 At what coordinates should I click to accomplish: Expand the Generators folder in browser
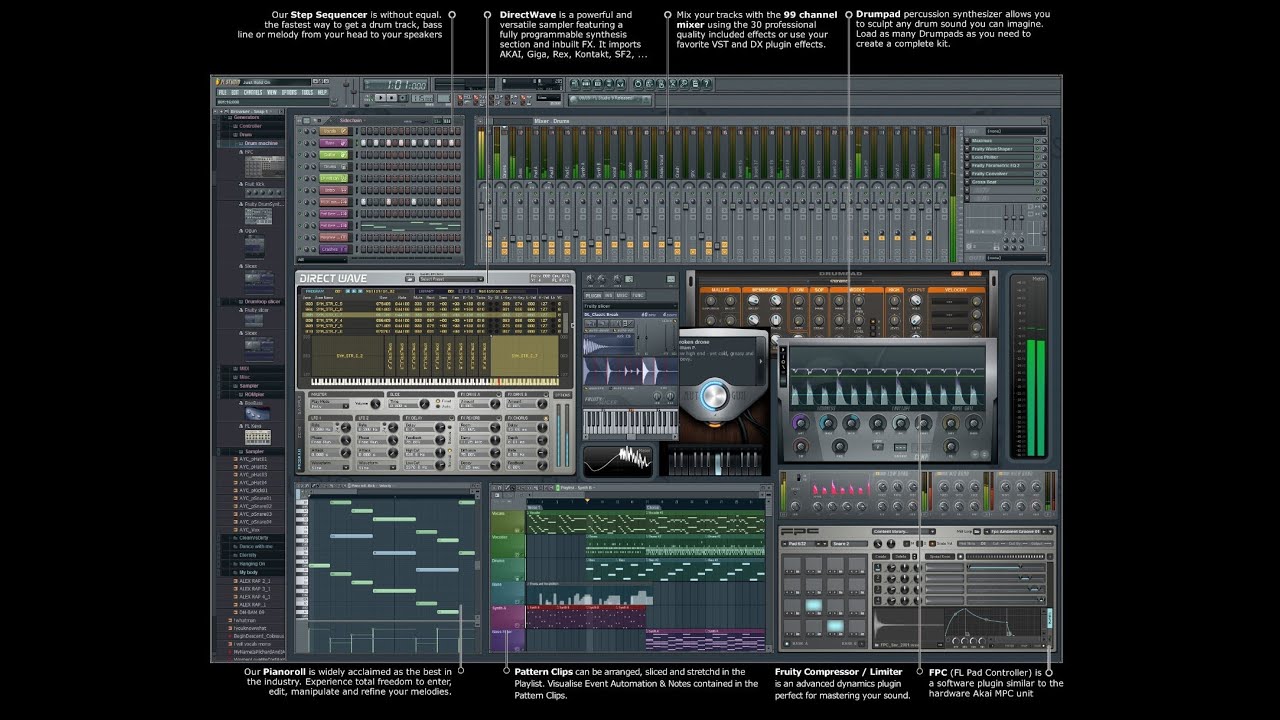(246, 117)
